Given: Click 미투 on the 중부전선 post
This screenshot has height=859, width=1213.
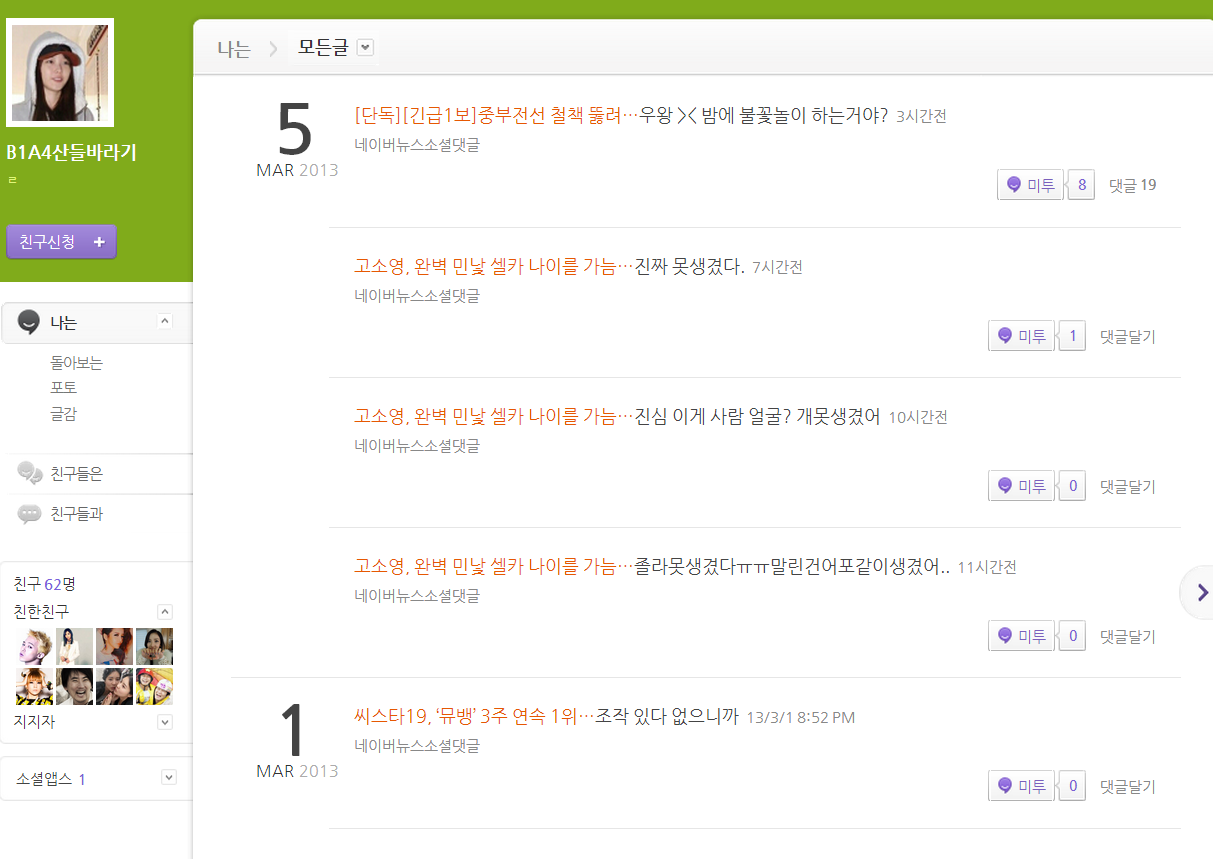Looking at the screenshot, I should tap(1030, 185).
